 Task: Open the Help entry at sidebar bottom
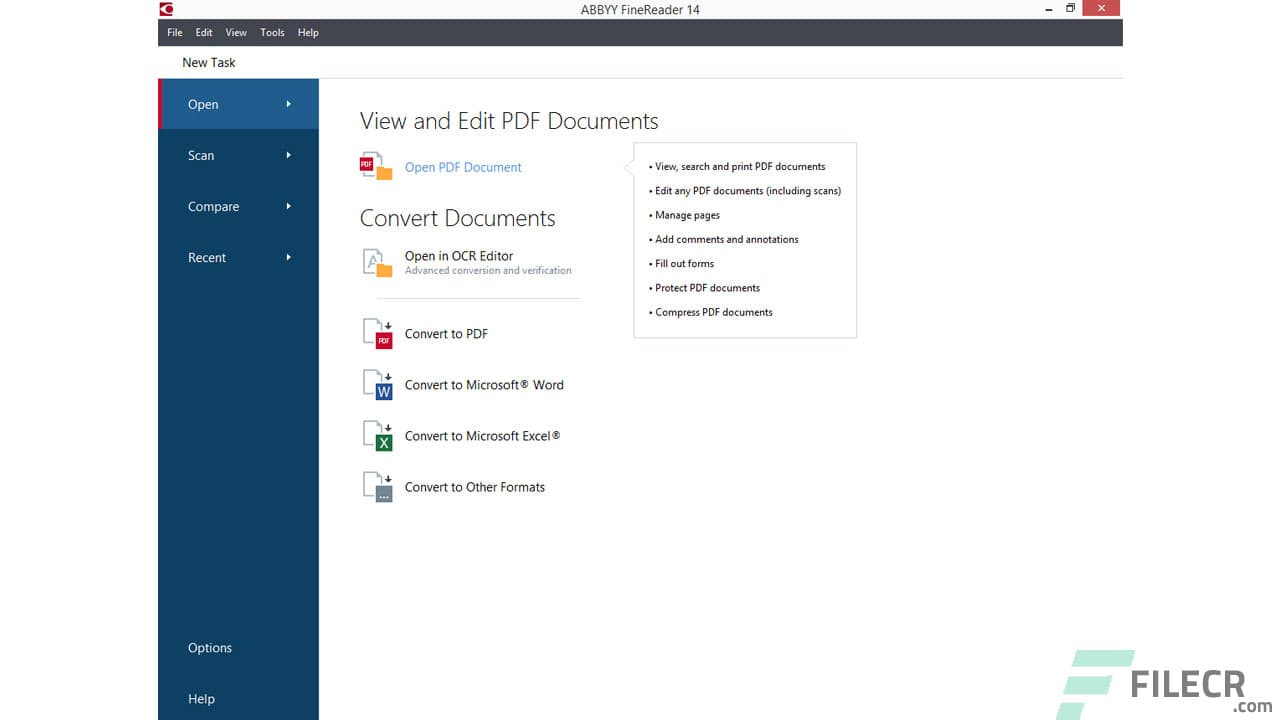(201, 698)
